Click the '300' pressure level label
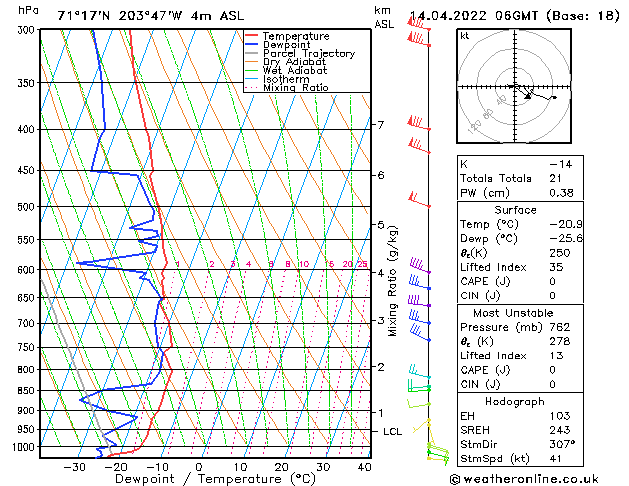 [28, 30]
